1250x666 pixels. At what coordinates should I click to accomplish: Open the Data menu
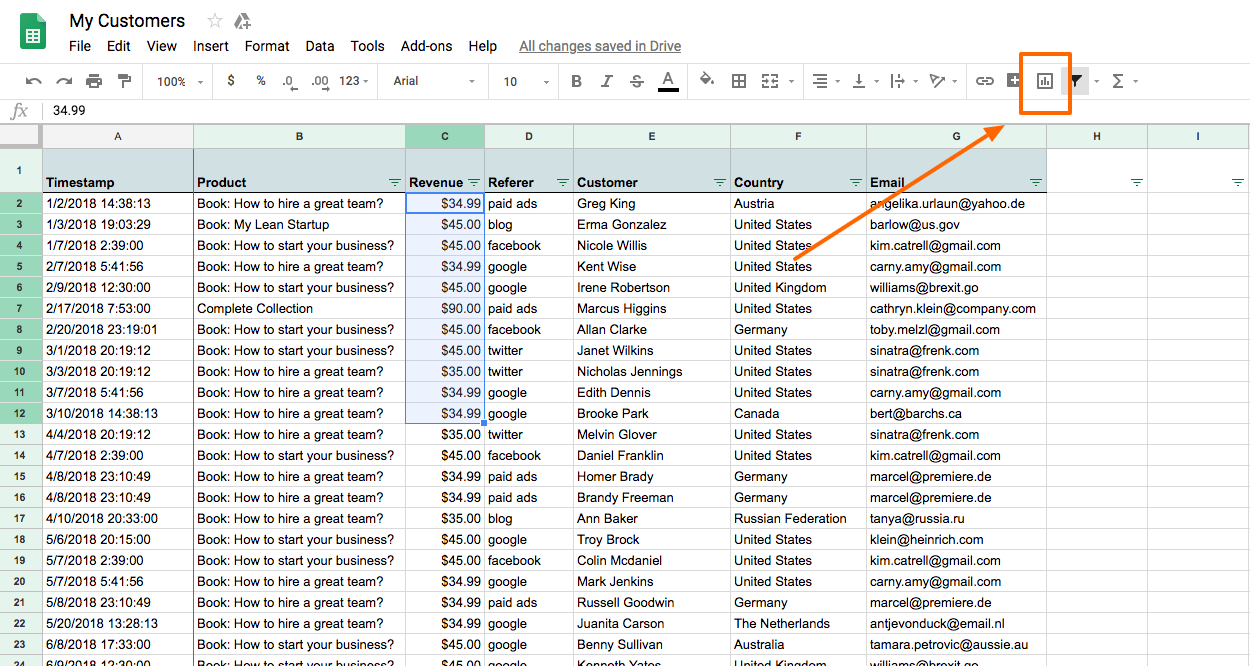click(x=320, y=46)
